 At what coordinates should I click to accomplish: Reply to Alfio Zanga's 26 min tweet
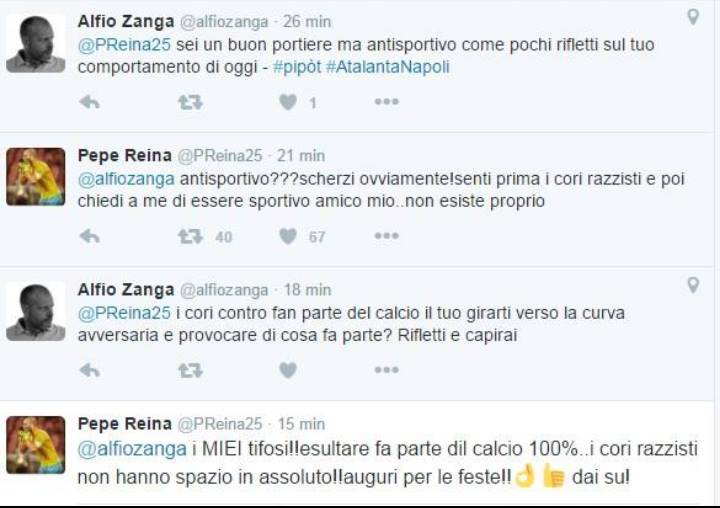[x=90, y=102]
